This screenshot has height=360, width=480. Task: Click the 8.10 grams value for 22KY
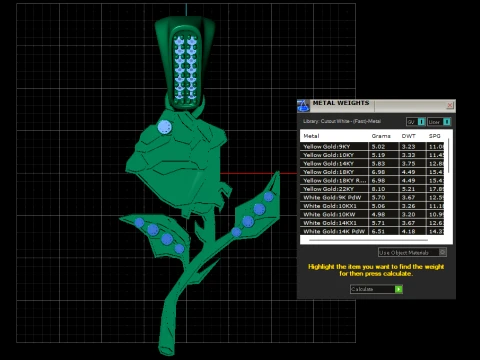378,189
